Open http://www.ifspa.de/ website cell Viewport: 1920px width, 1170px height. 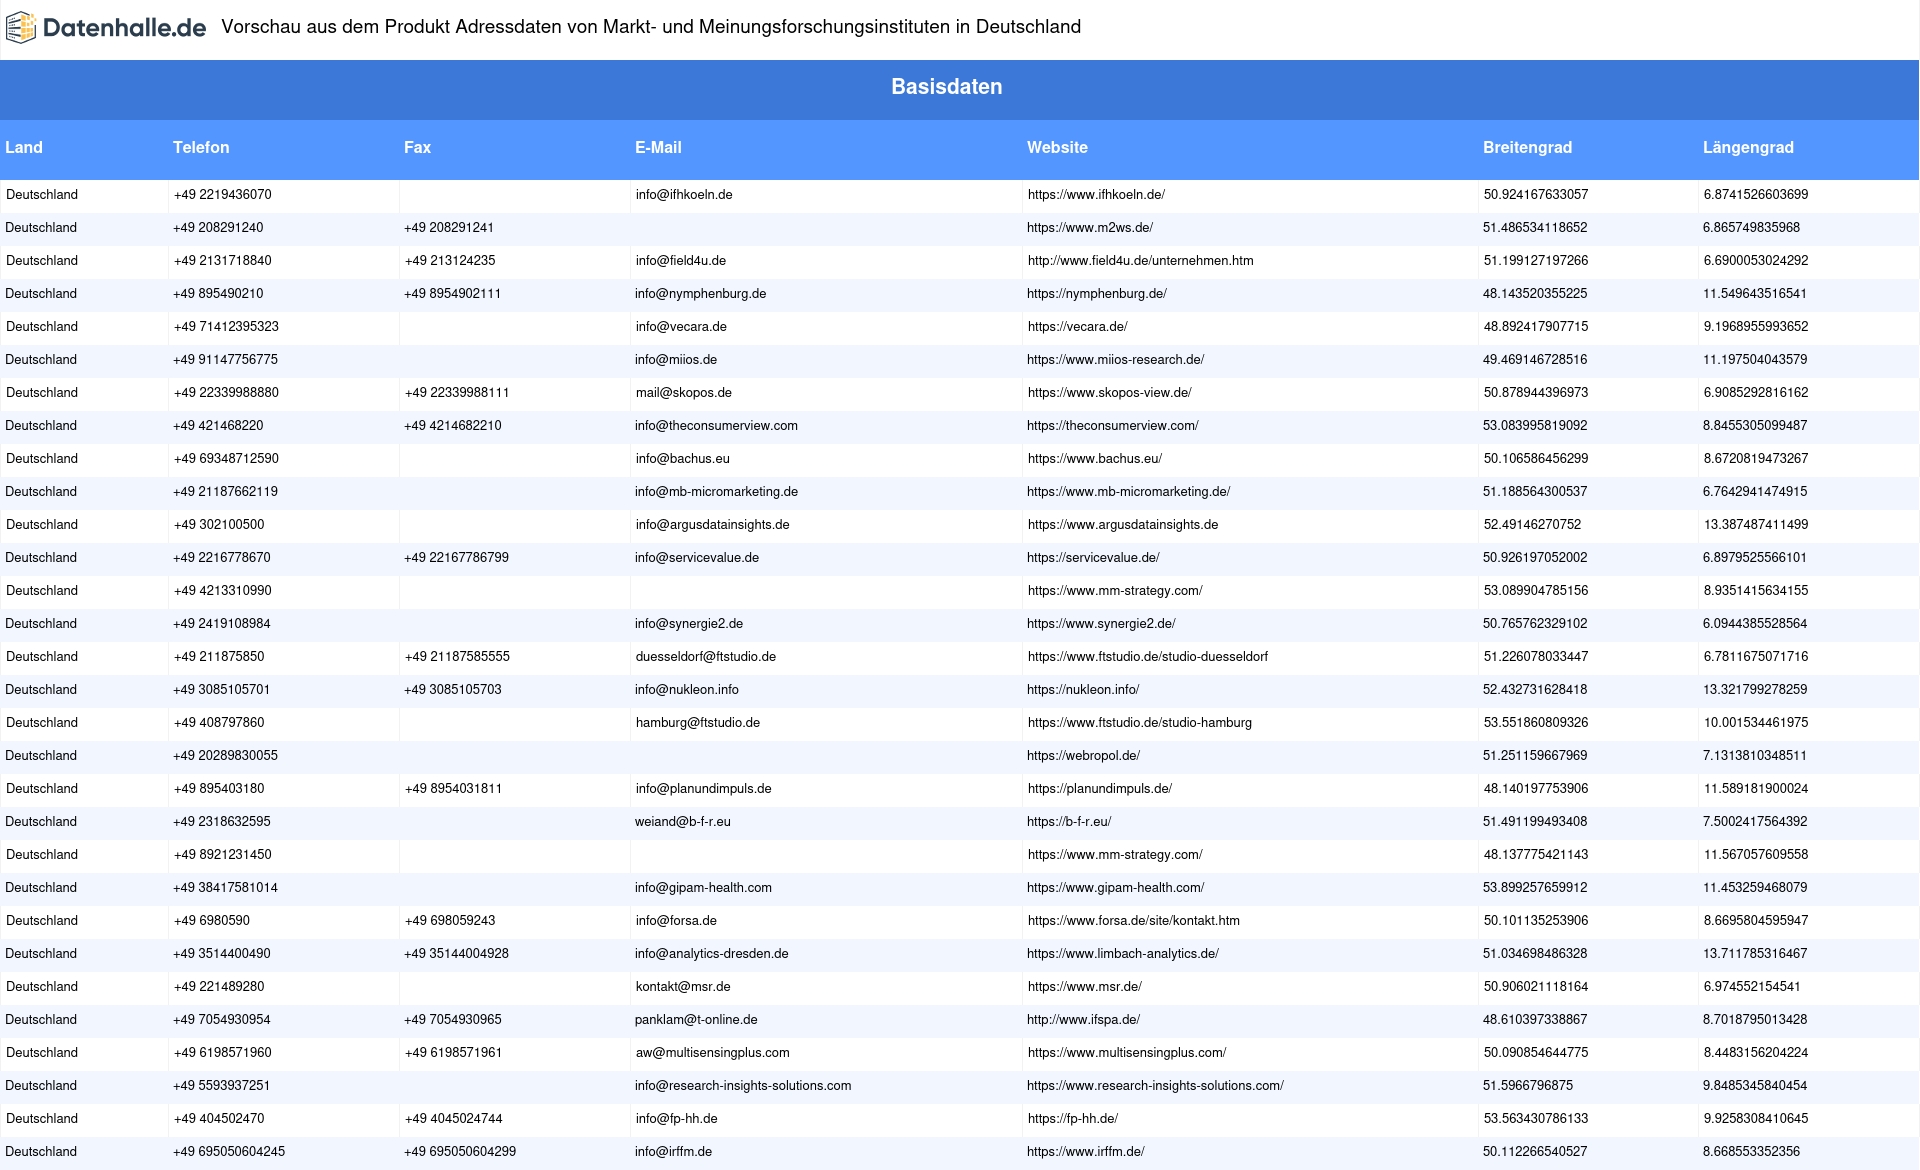tap(1083, 1020)
